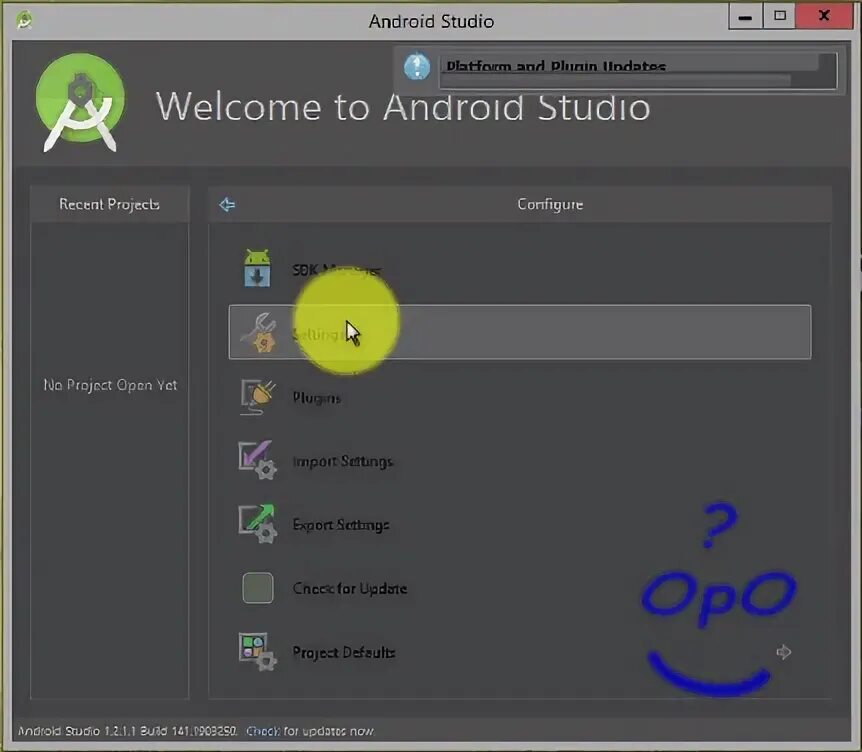Open Export Settings label
This screenshot has width=862, height=752.
click(x=341, y=525)
